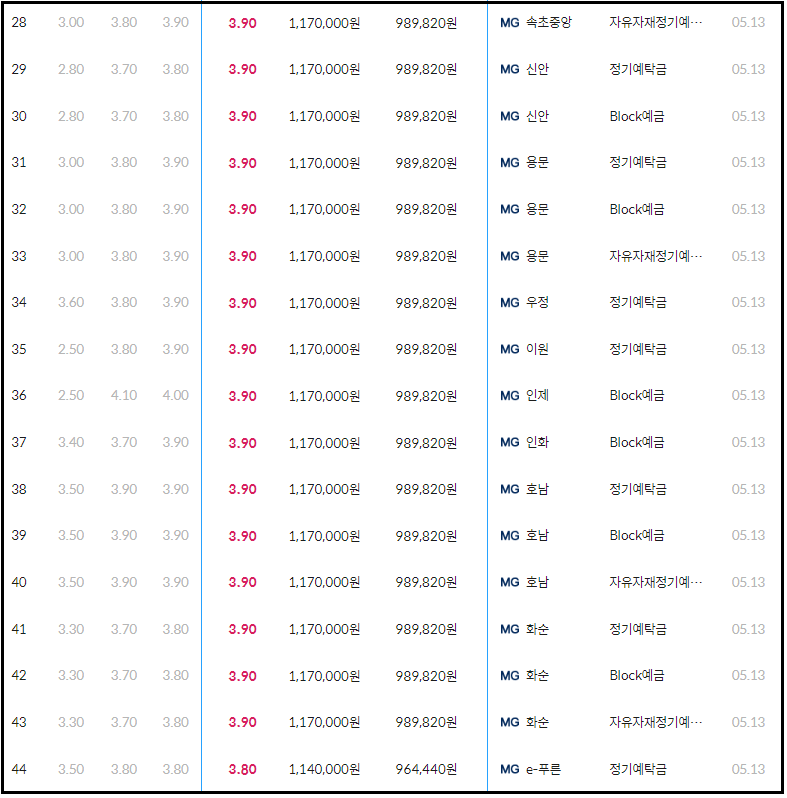Open 용문 bank name in row 33
This screenshot has width=787, height=798.
(x=538, y=256)
